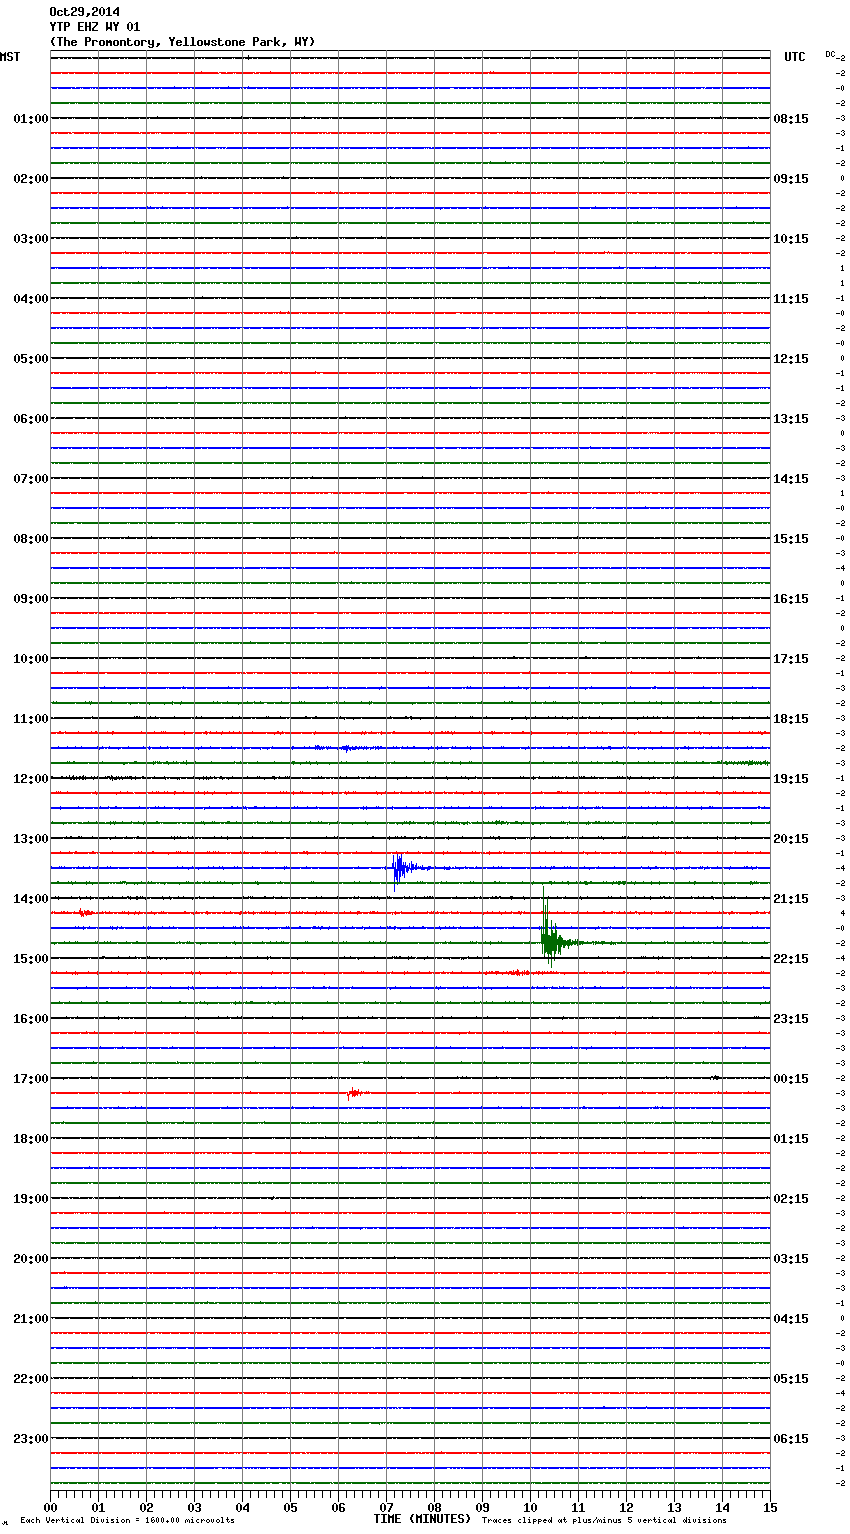Click the 'UTC' time zone header

795,57
